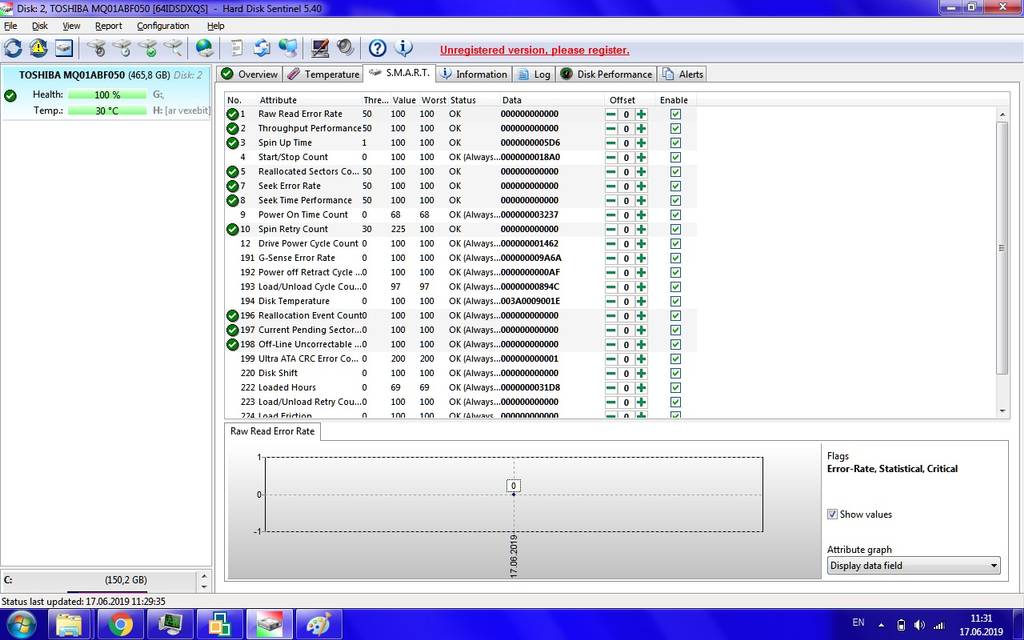Click the SMART list vertical scrollbar thumb
The image size is (1024, 640).
1002,248
